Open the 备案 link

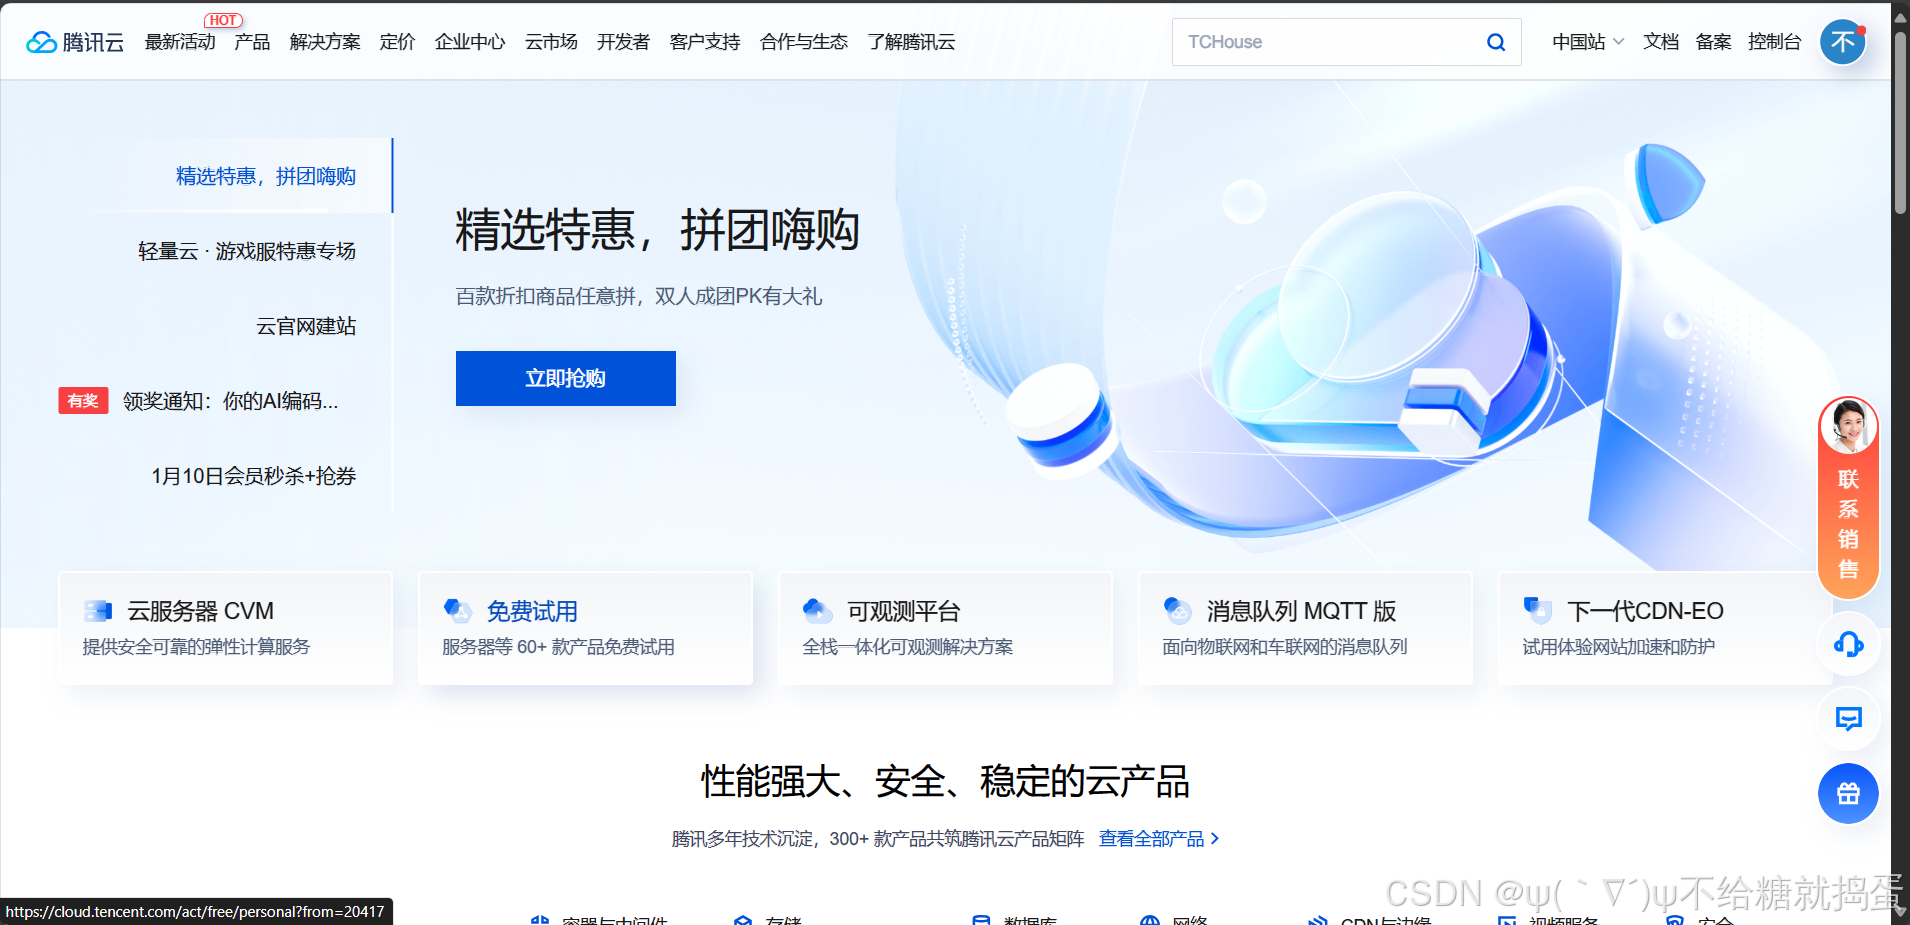[1714, 42]
